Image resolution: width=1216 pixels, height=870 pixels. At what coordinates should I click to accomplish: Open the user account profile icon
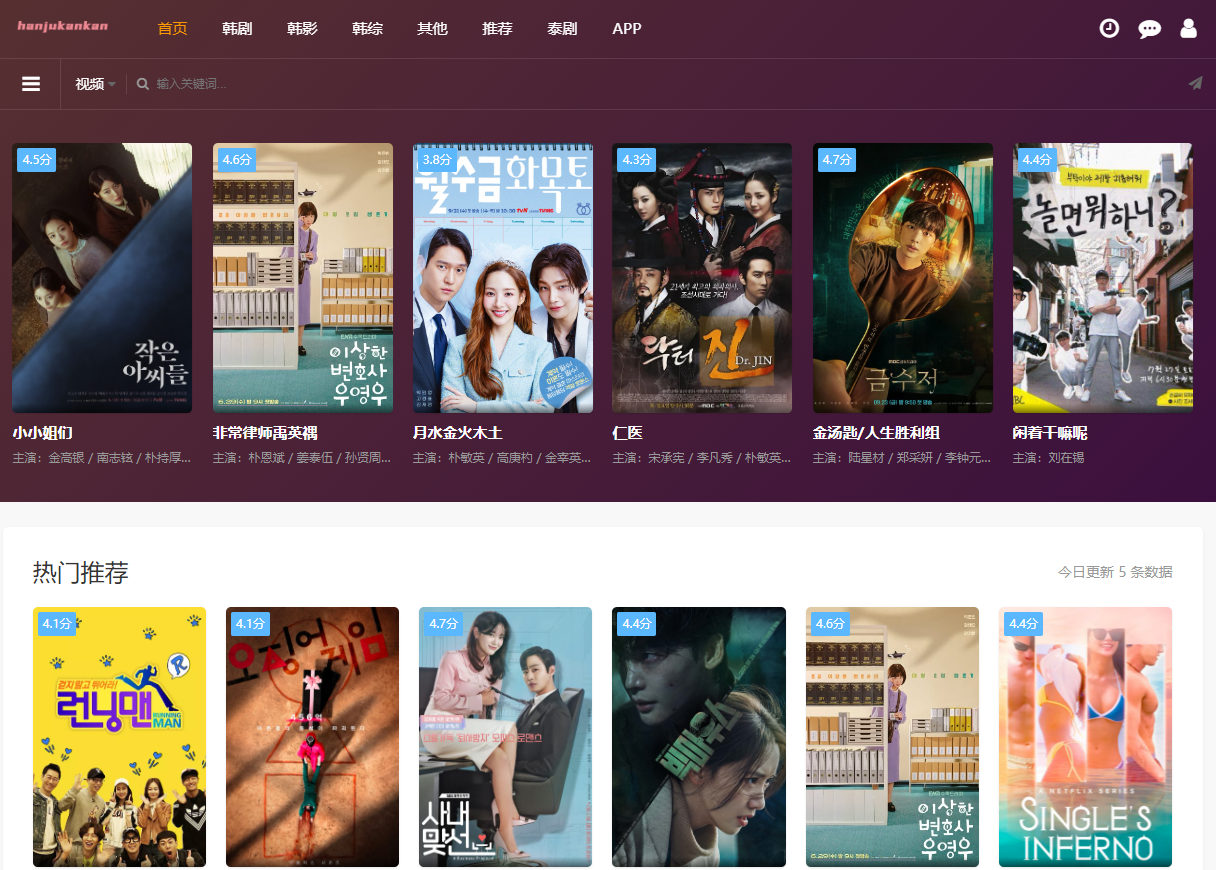tap(1188, 28)
